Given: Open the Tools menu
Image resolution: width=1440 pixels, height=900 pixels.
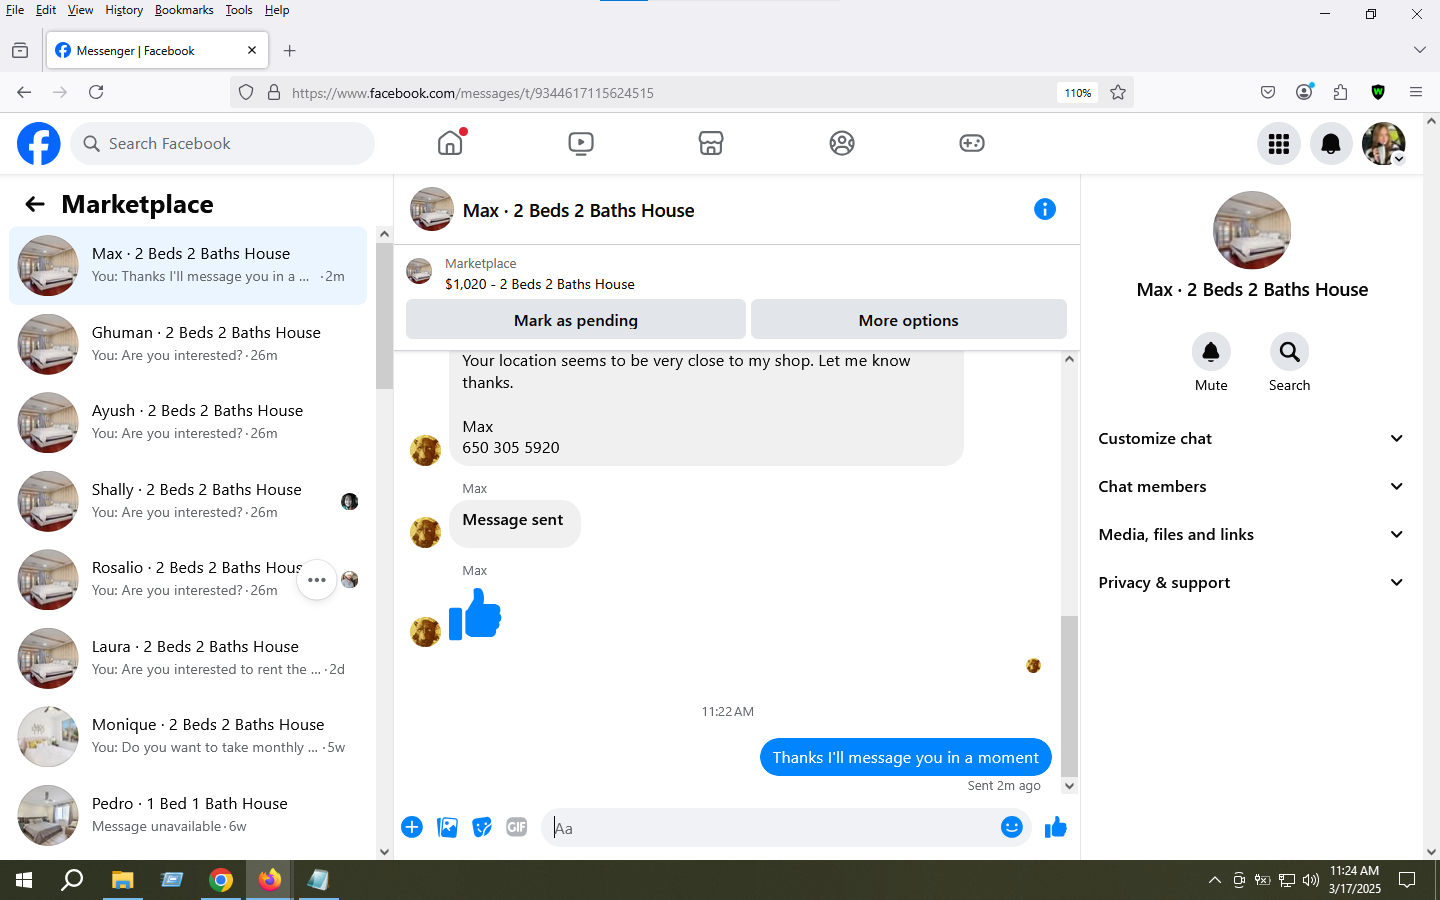Looking at the screenshot, I should [x=239, y=10].
